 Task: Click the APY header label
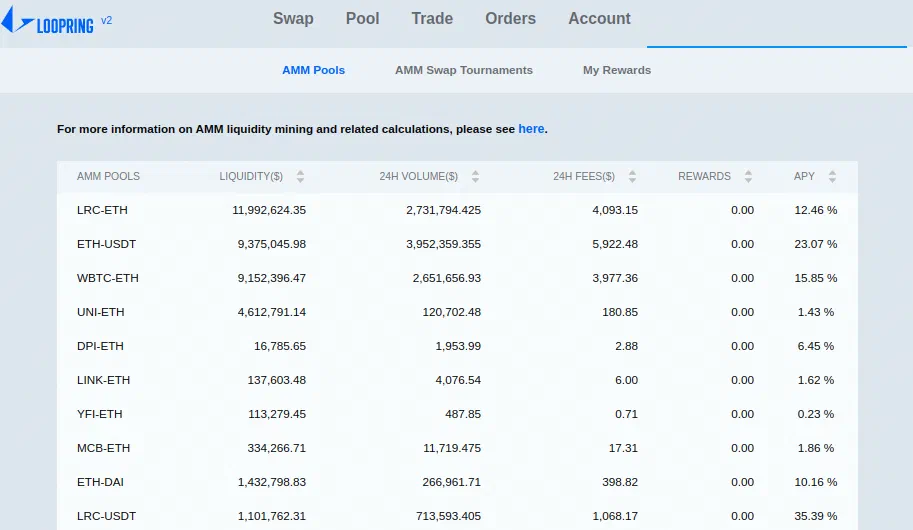point(804,176)
